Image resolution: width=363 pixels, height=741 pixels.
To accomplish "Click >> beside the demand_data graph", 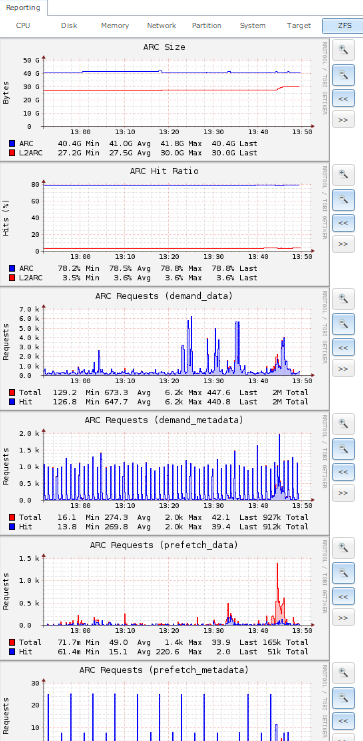I will (x=343, y=369).
